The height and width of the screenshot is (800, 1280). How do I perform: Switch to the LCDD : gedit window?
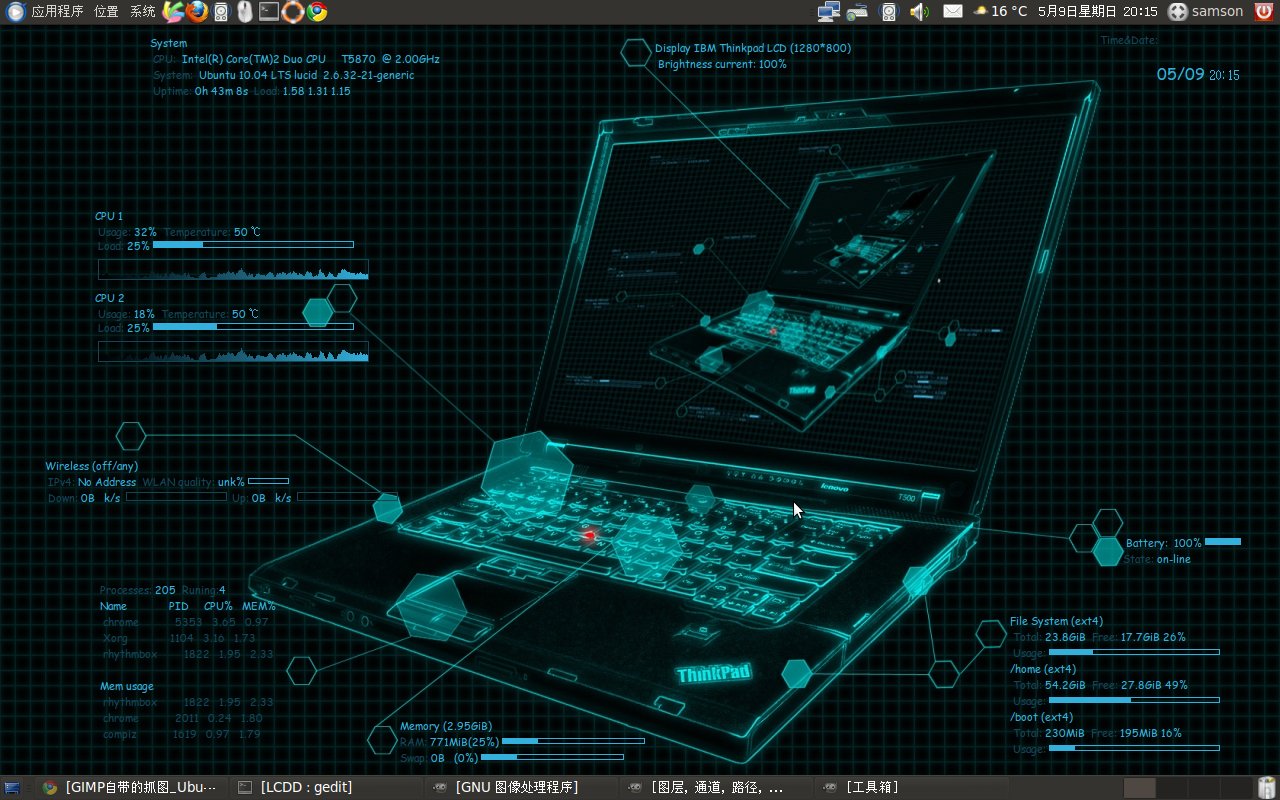(325, 788)
